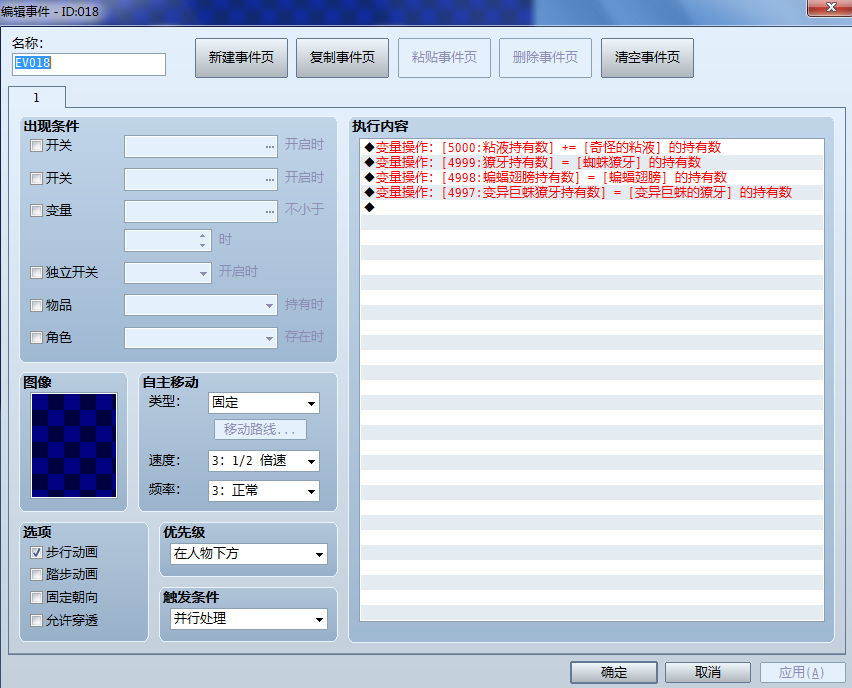Select the 4997:变异巨蛛獠牙持有数 command line

[x=592, y=192]
